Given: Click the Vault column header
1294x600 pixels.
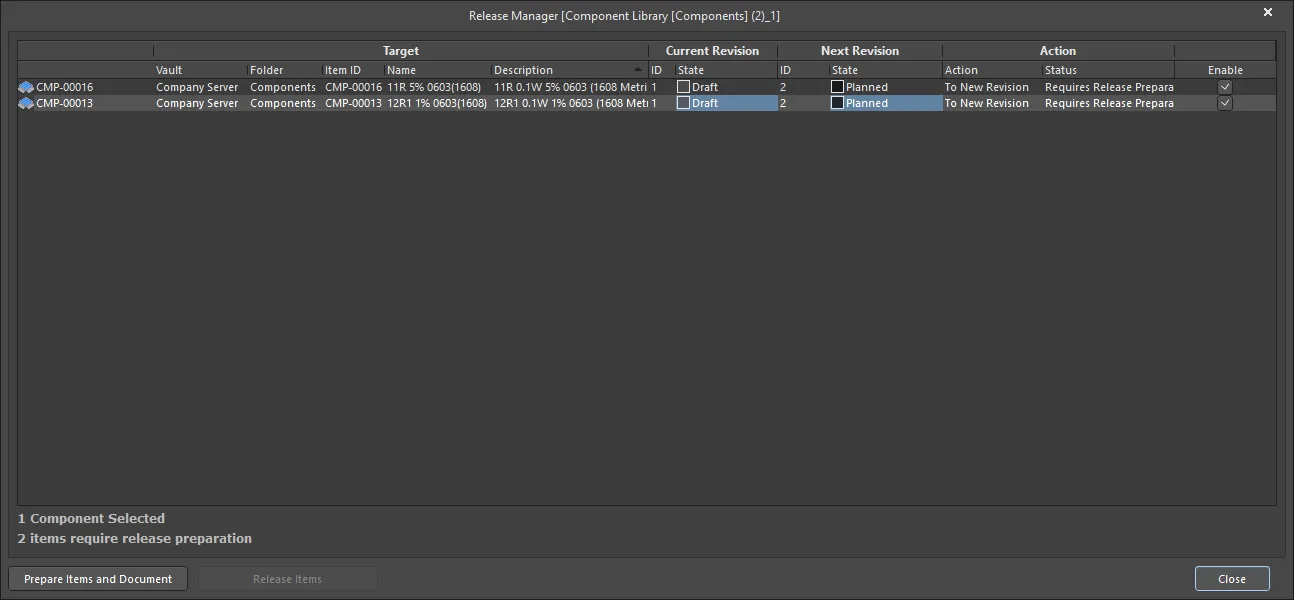Looking at the screenshot, I should click(200, 70).
